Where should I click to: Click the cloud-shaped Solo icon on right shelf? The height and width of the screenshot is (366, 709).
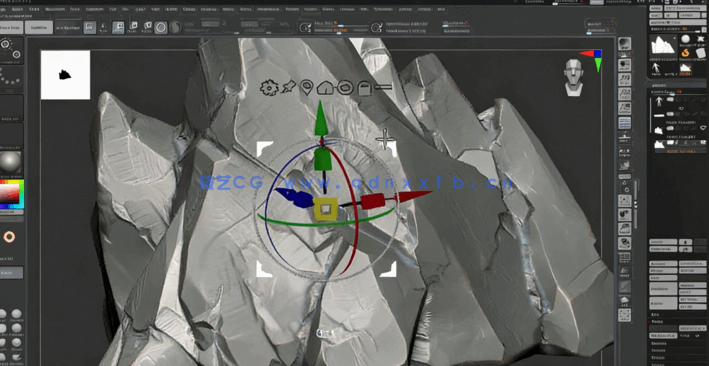(624, 300)
